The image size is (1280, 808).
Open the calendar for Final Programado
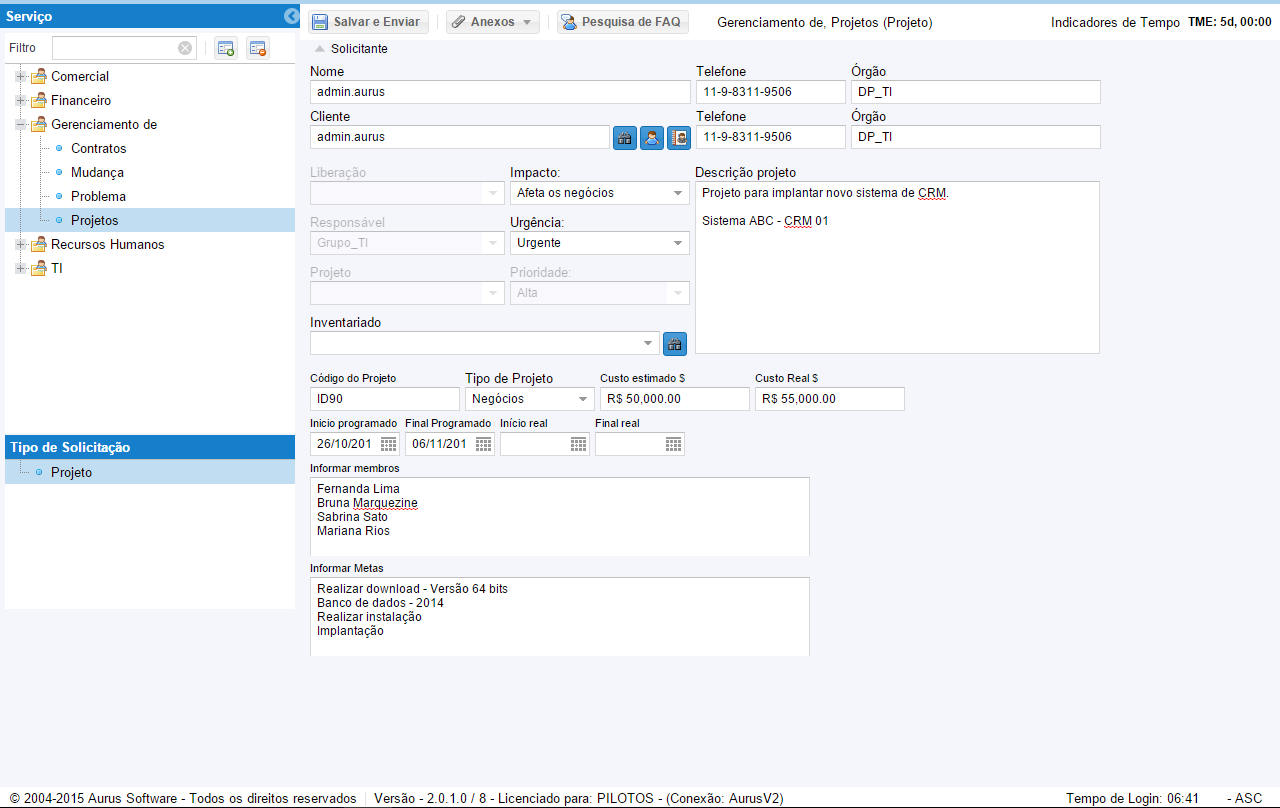[x=483, y=444]
